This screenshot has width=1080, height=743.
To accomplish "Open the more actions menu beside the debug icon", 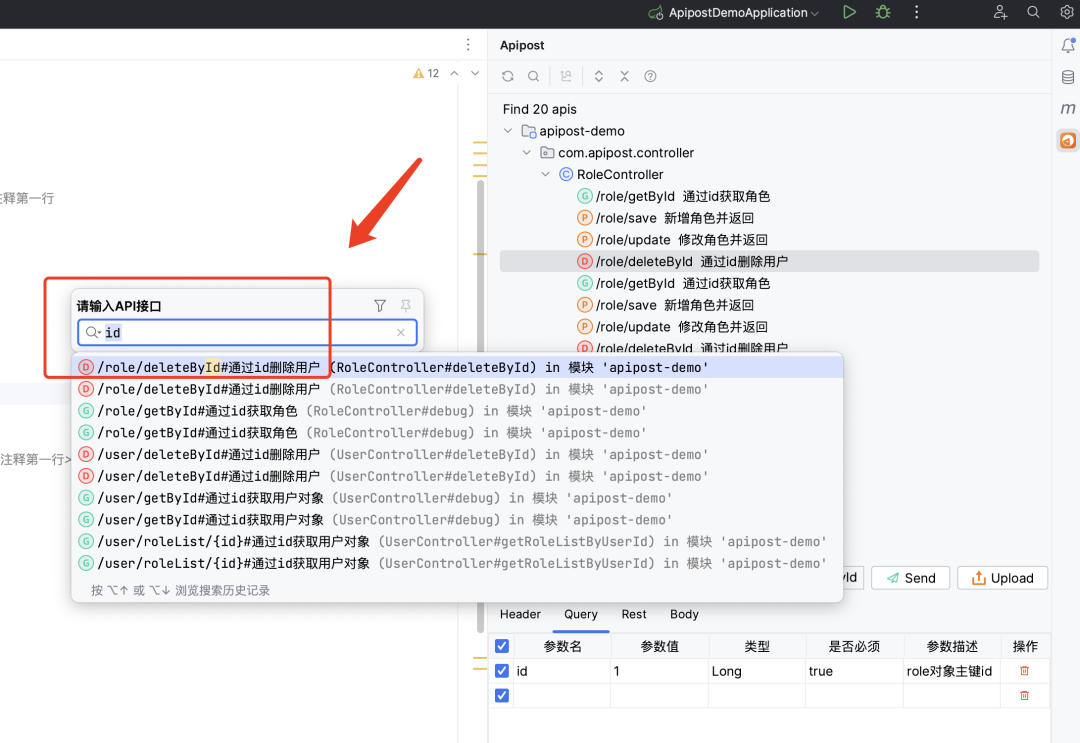I will click(916, 12).
